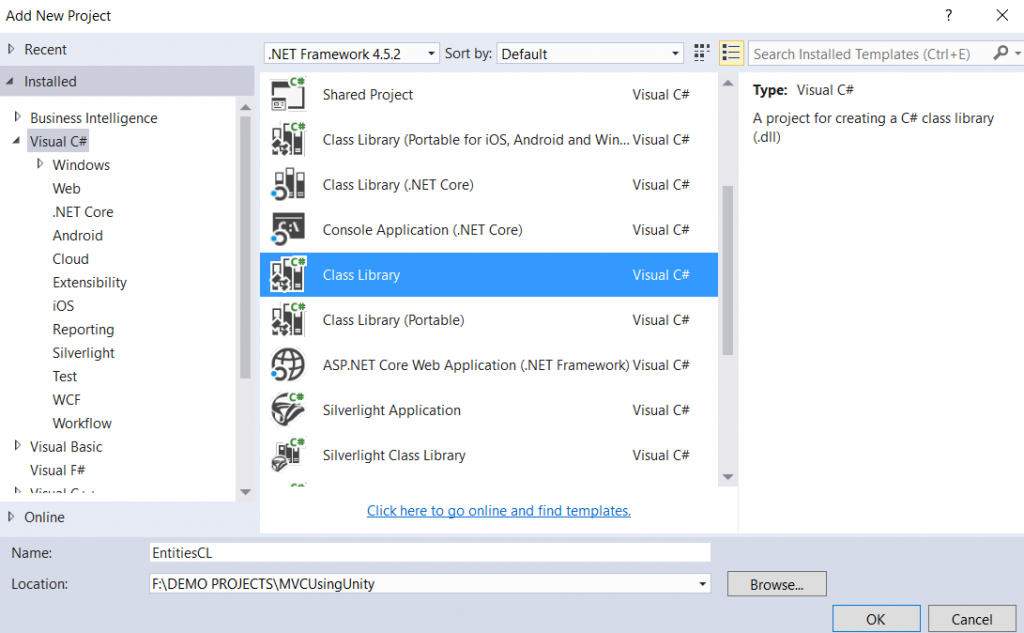Select the Silverlight Application template icon
Image resolution: width=1024 pixels, height=633 pixels.
point(288,410)
